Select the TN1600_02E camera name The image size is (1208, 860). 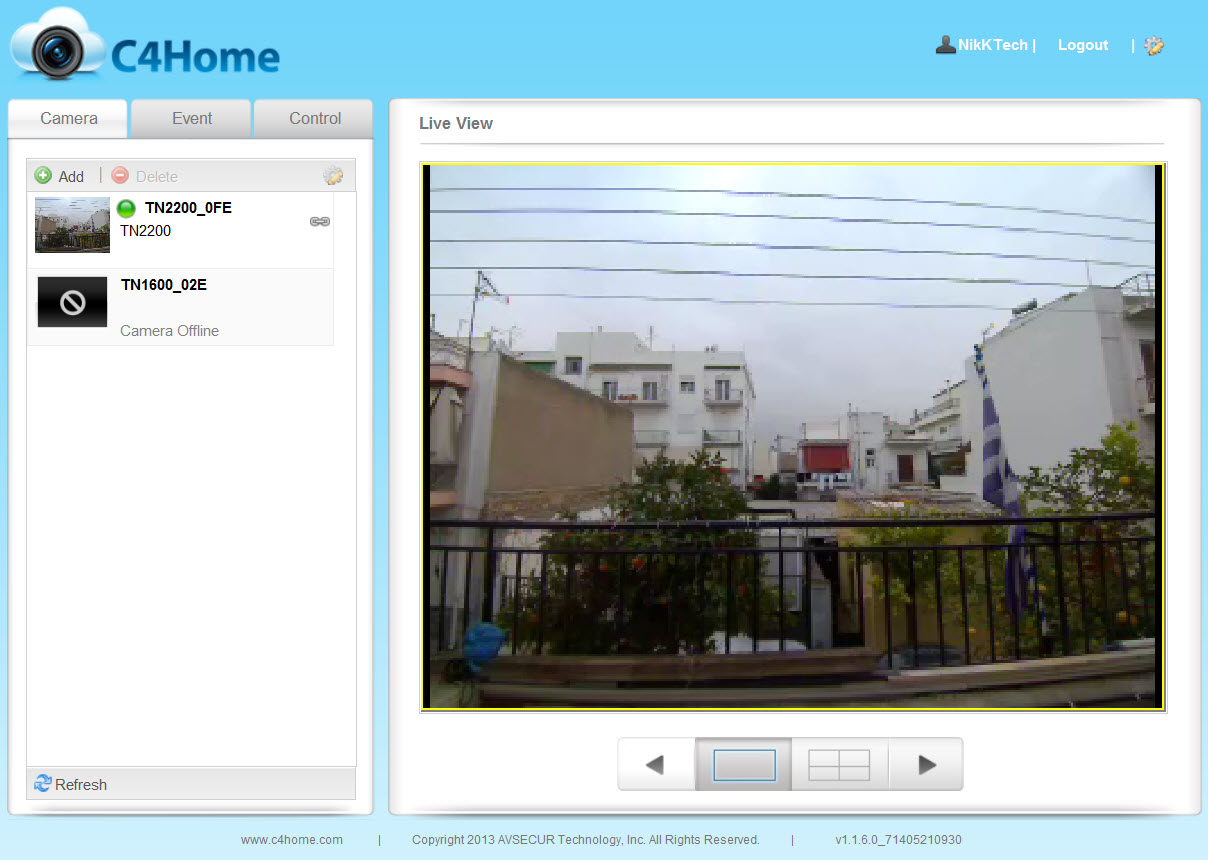[164, 285]
